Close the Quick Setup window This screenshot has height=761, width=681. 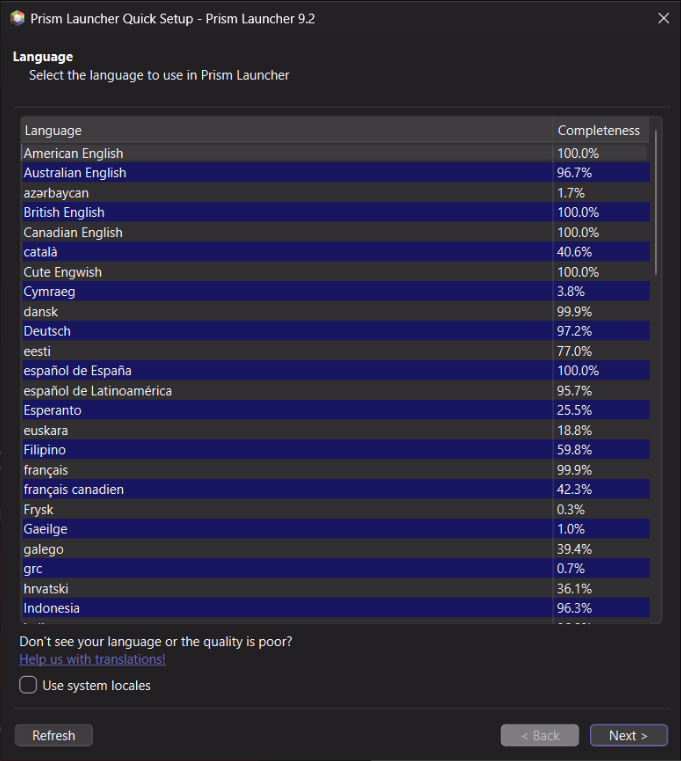[x=663, y=18]
